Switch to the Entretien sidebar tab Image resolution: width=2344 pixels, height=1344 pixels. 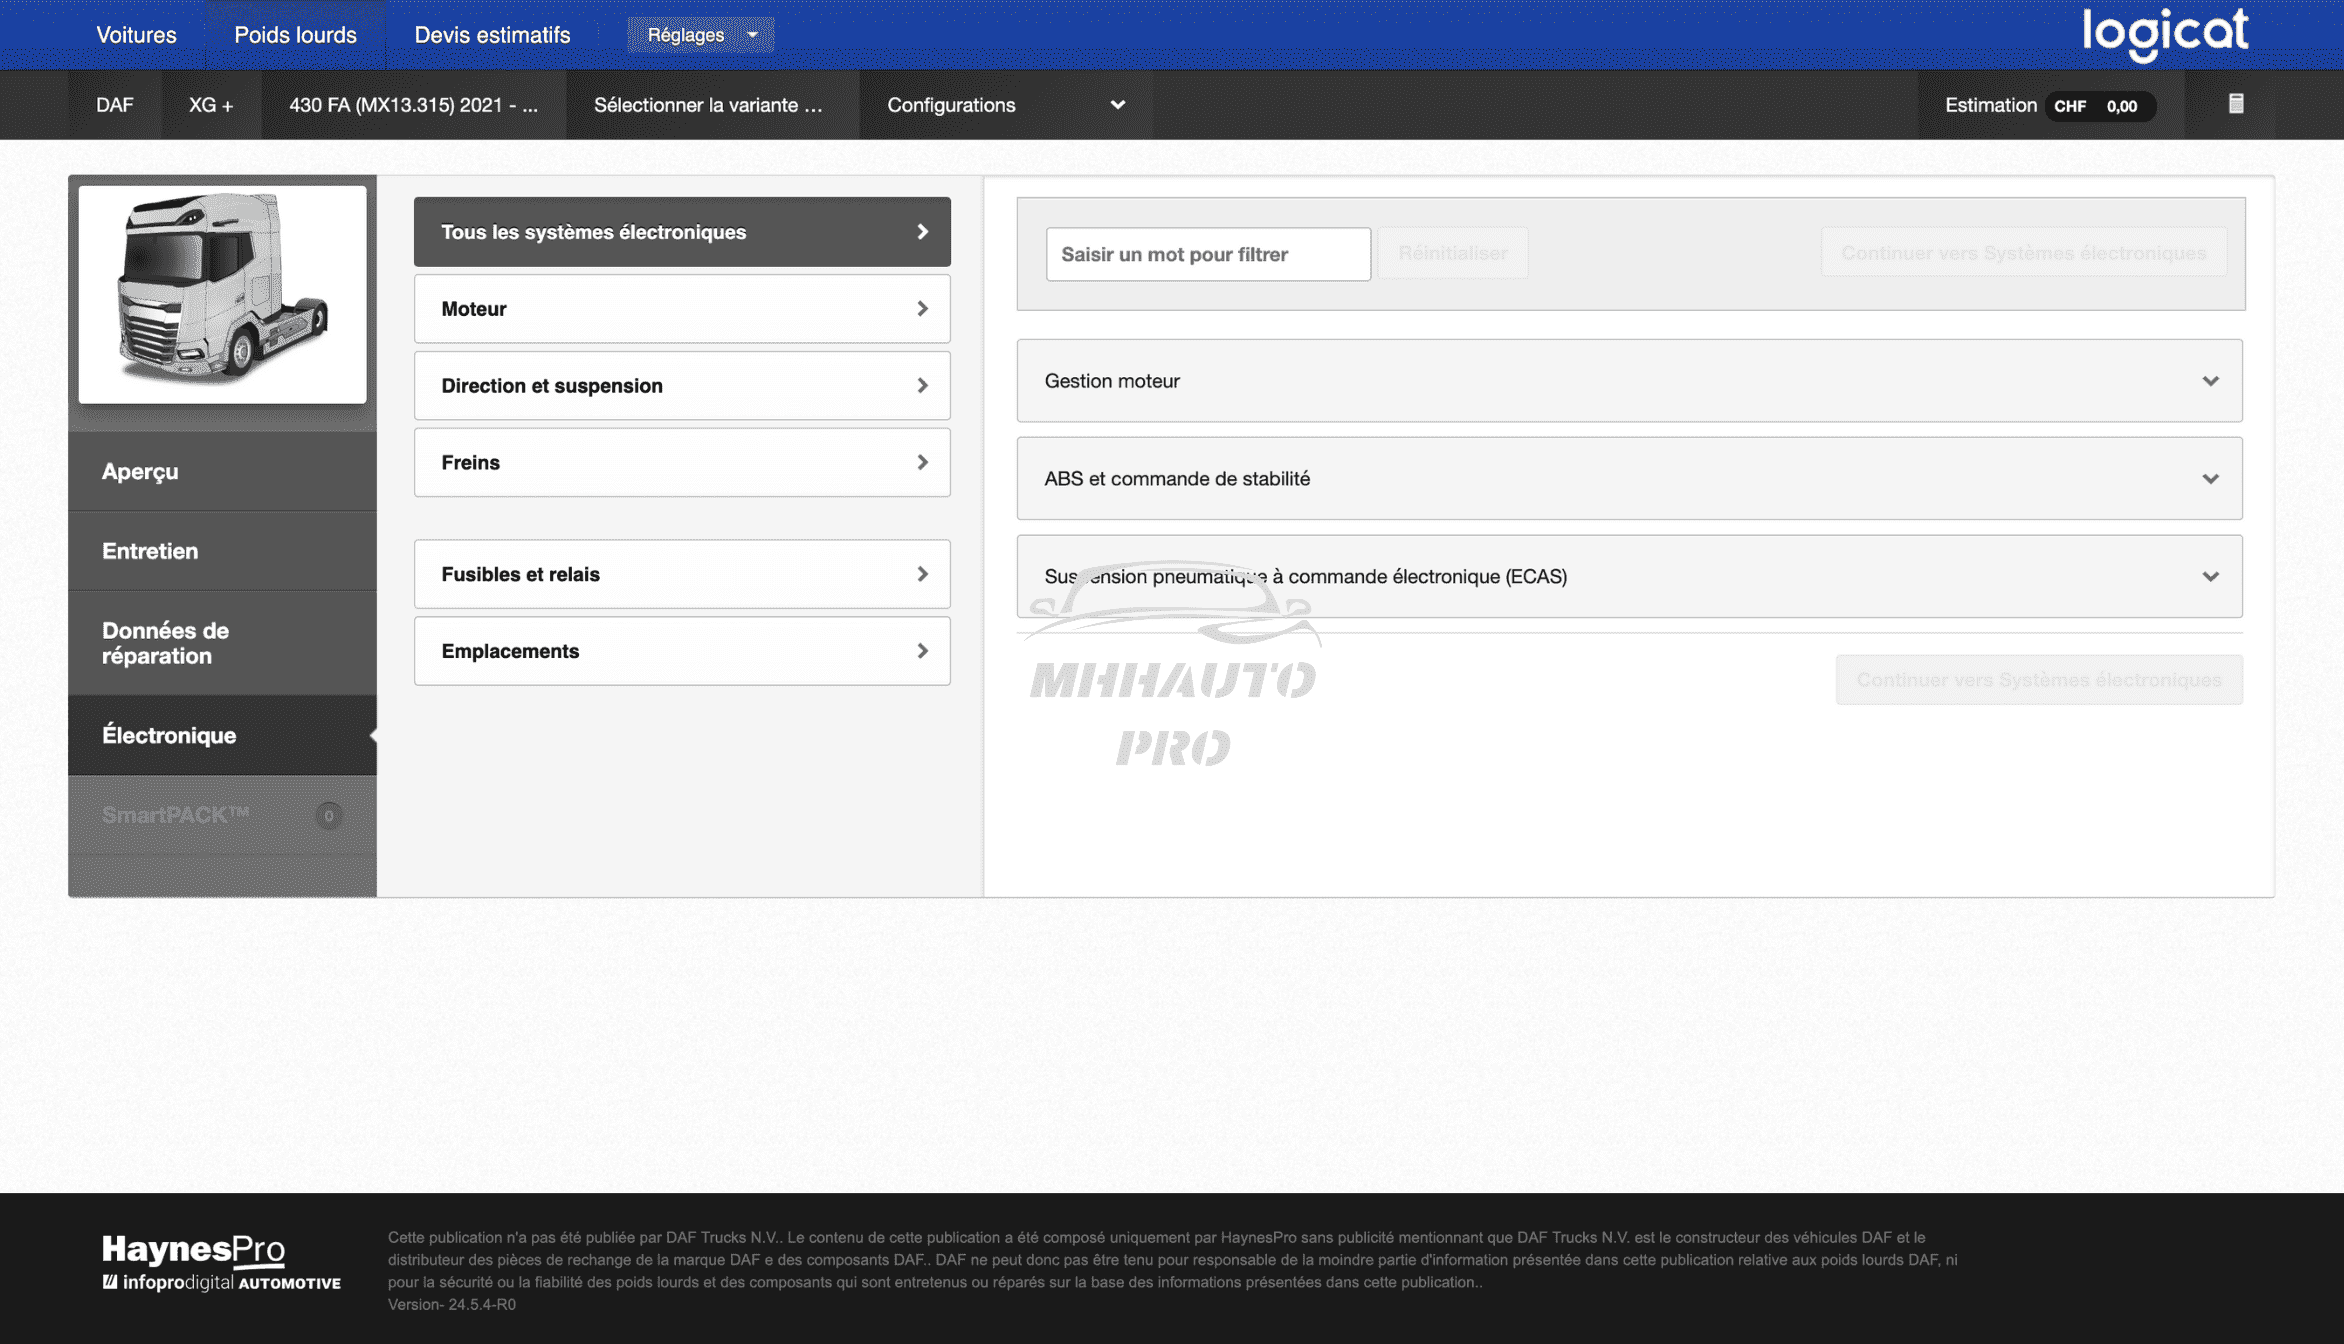tap(222, 551)
